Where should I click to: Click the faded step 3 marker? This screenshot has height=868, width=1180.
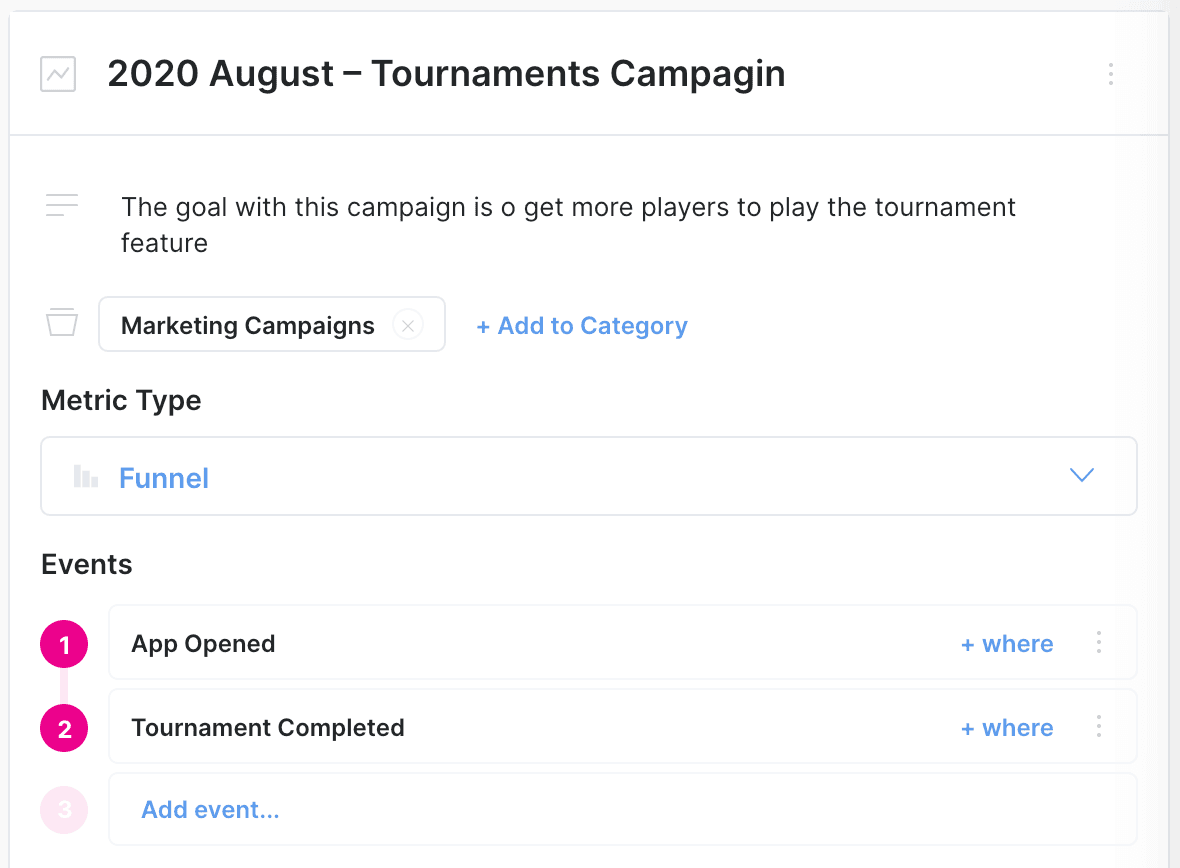65,810
